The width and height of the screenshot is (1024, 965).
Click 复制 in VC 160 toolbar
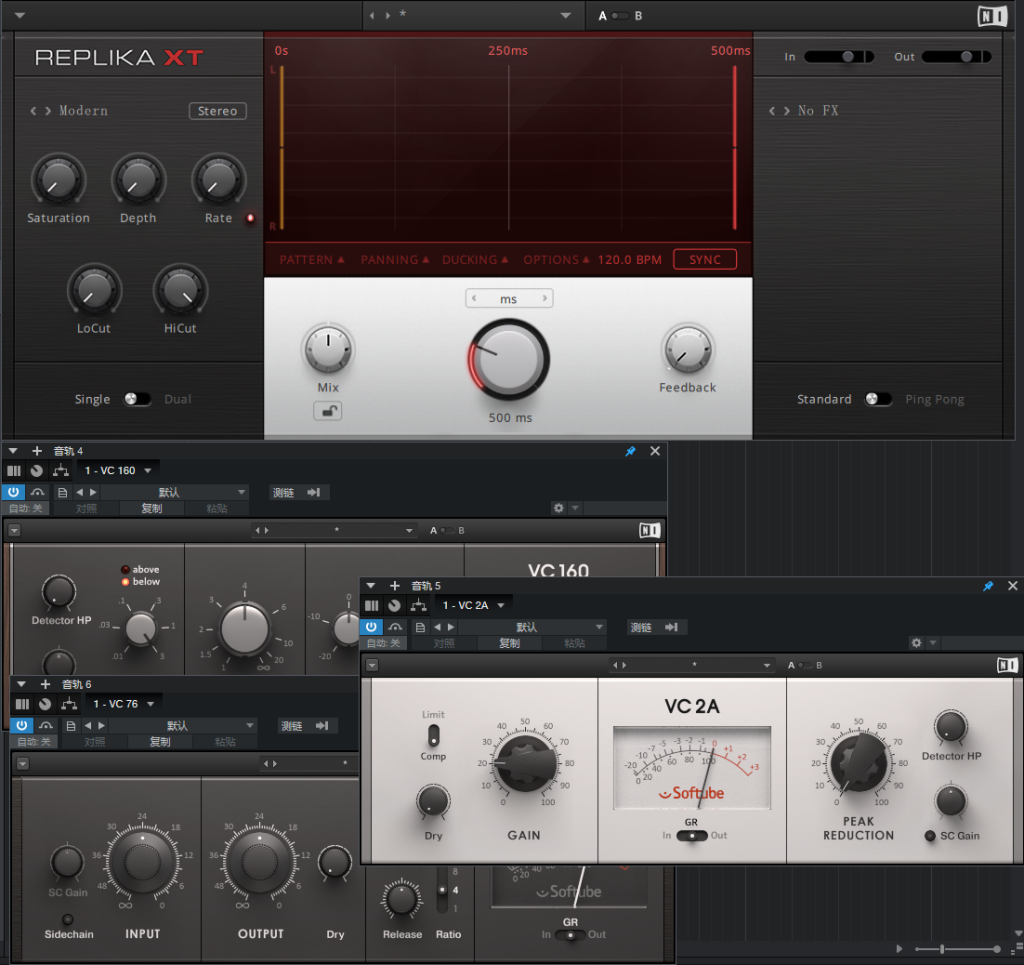(x=152, y=509)
